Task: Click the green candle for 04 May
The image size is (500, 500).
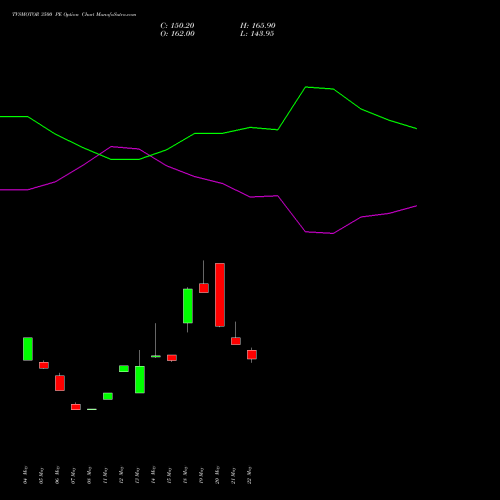Action: point(28,349)
